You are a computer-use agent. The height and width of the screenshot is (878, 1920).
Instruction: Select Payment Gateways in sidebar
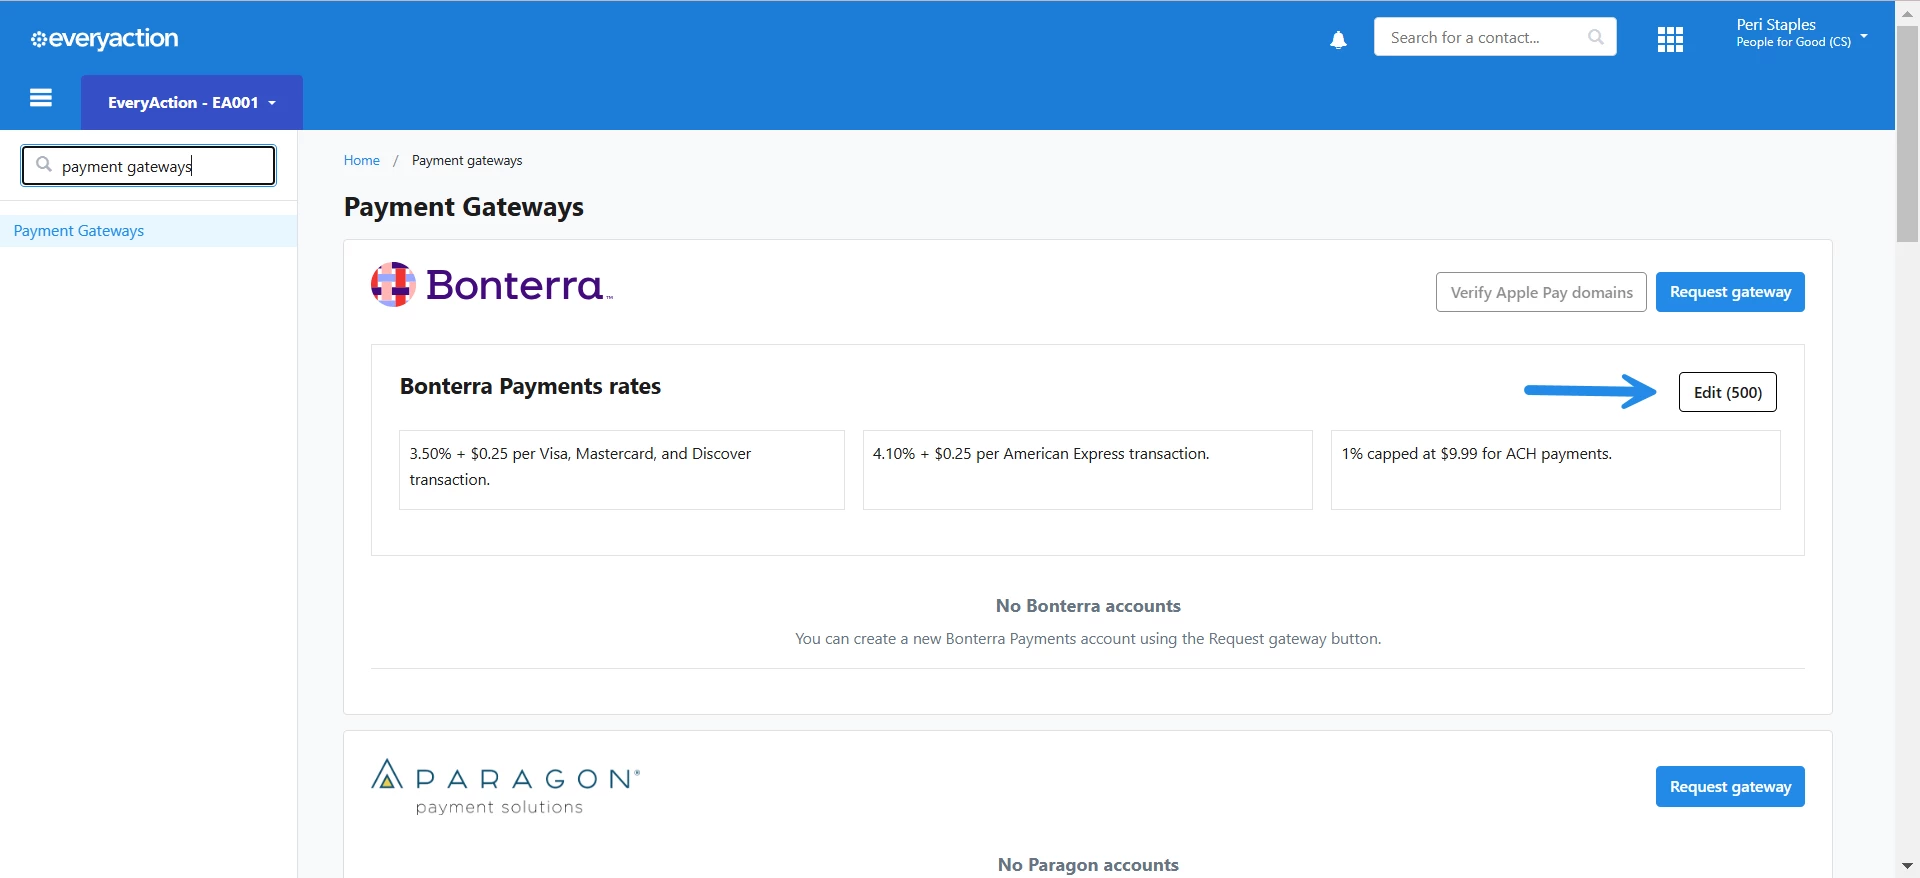tap(148, 231)
